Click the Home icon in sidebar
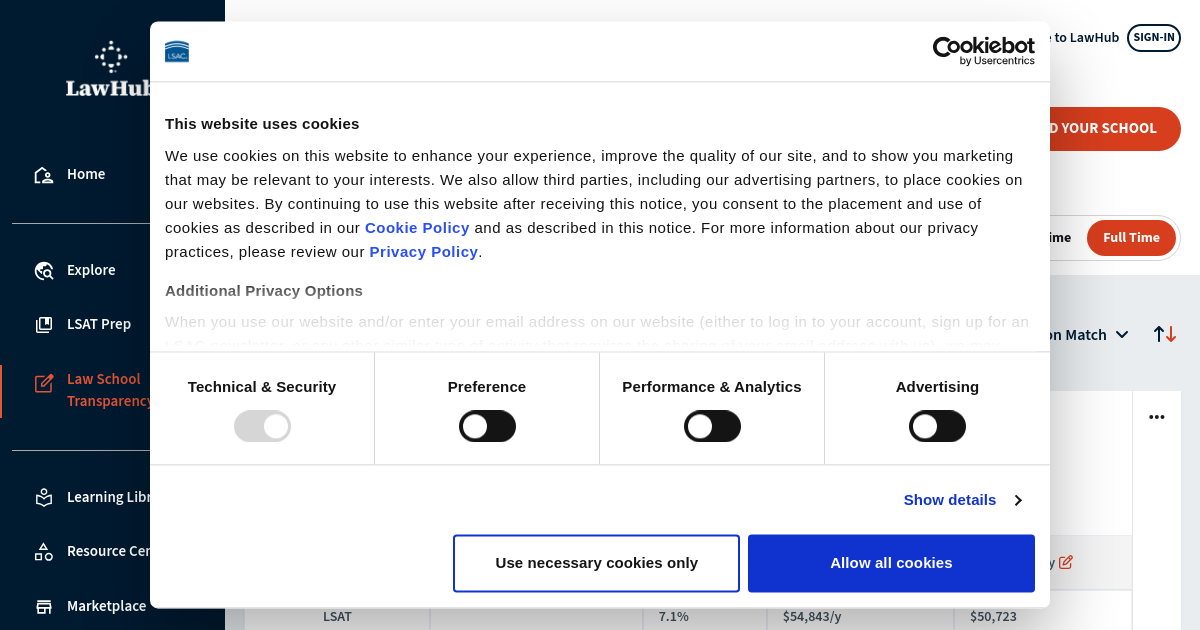Viewport: 1200px width, 630px height. pyautogui.click(x=44, y=175)
